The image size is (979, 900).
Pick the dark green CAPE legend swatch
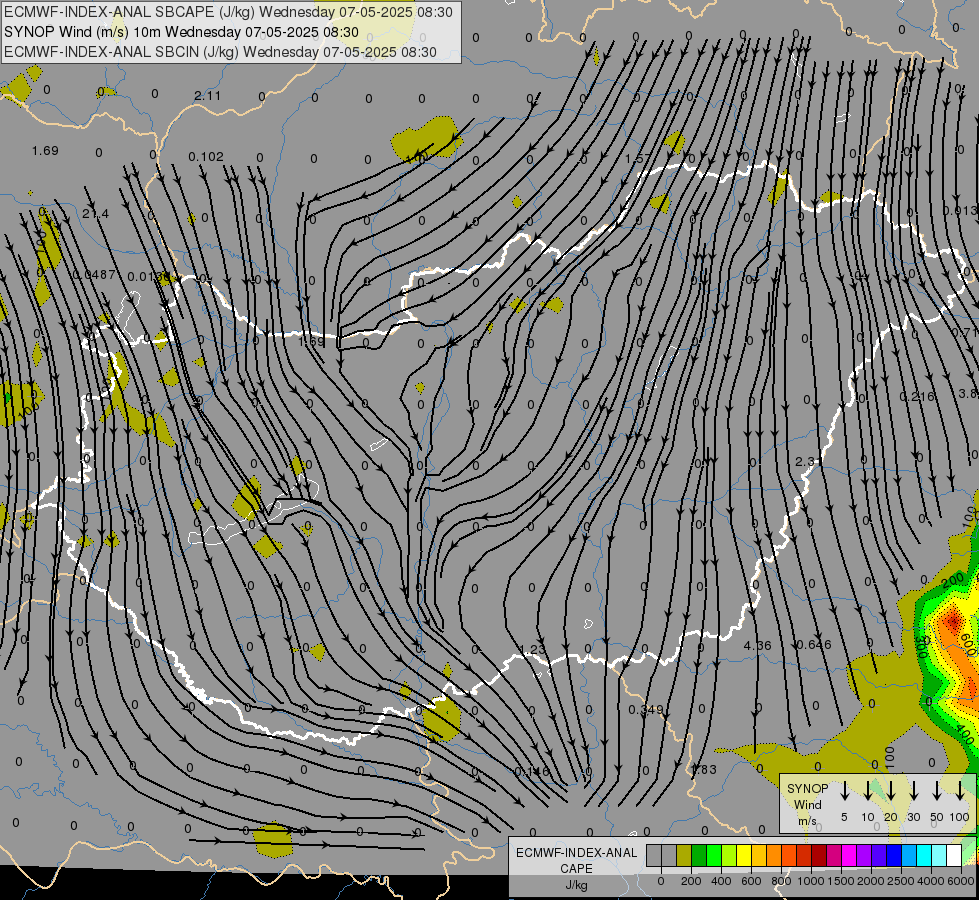[x=699, y=855]
